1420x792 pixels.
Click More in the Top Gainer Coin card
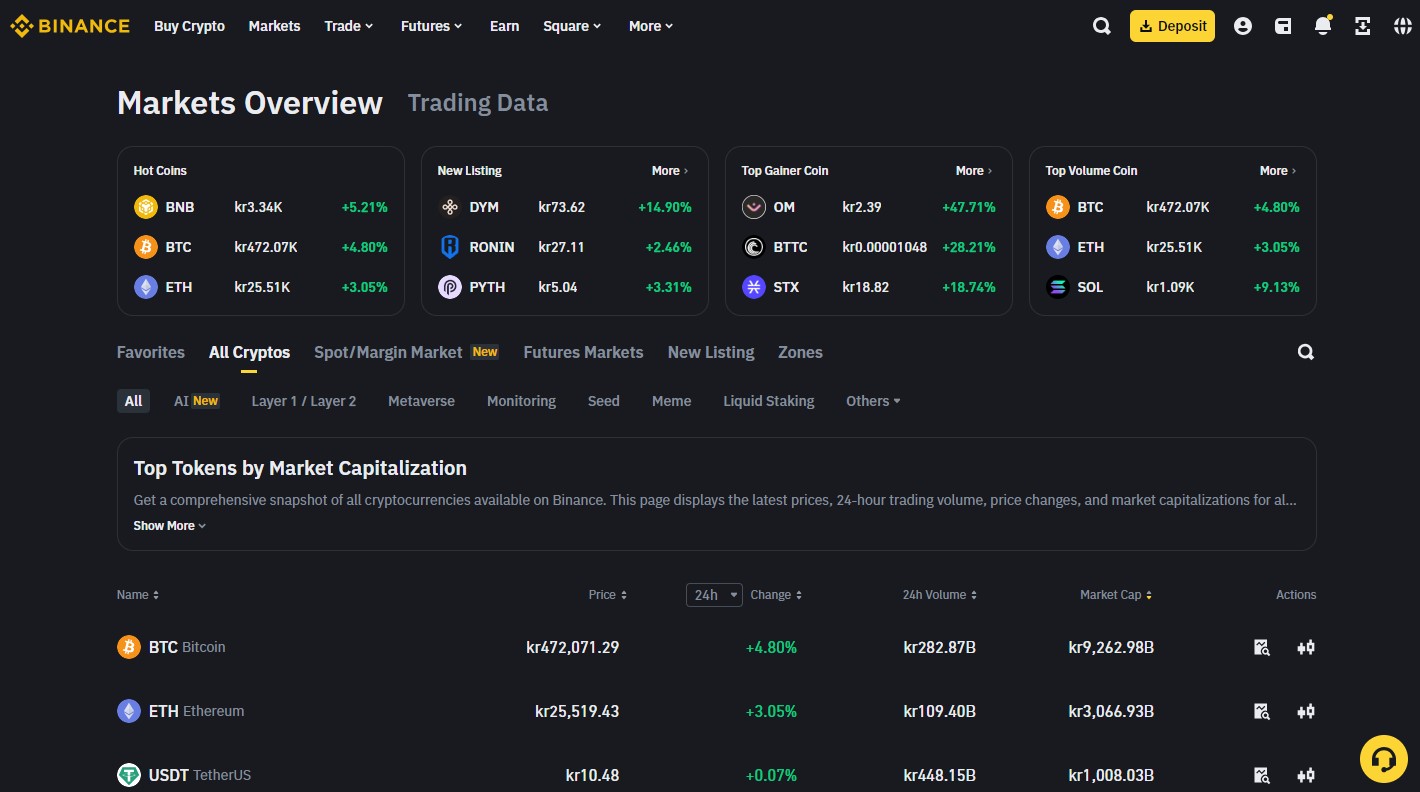974,171
